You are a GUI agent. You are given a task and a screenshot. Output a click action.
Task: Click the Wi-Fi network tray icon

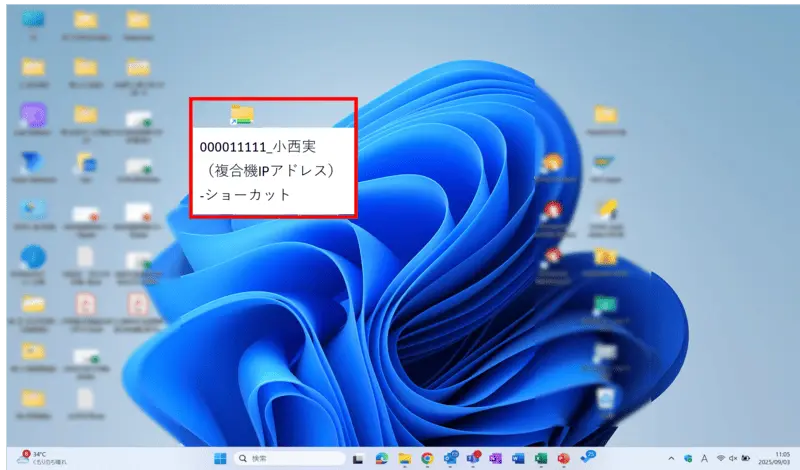pos(720,458)
